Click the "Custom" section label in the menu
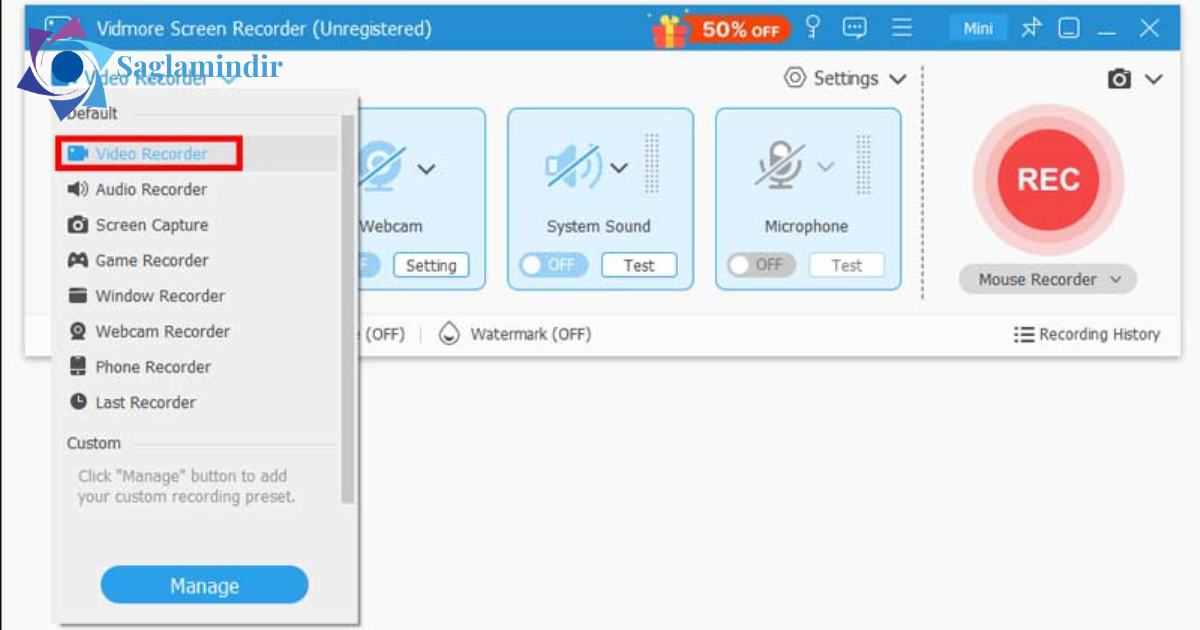 [x=94, y=443]
